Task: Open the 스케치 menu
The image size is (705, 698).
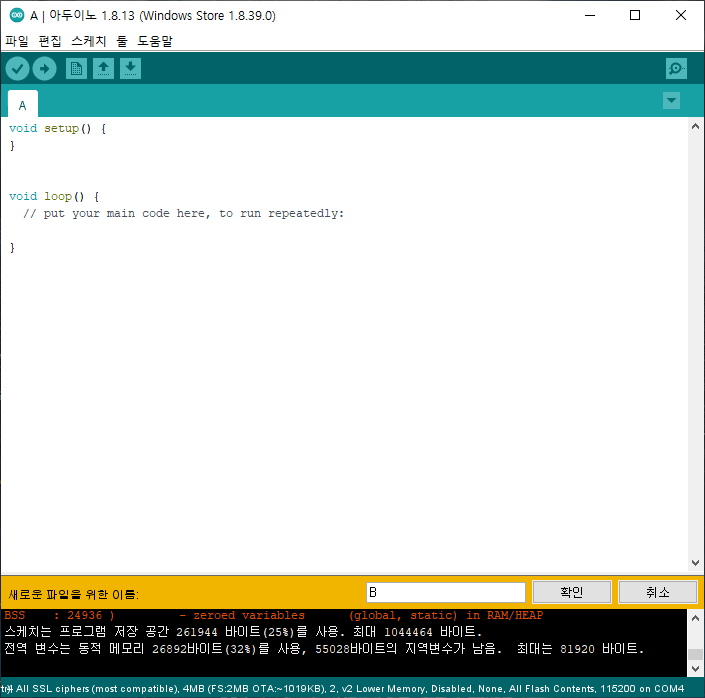Action: point(89,41)
